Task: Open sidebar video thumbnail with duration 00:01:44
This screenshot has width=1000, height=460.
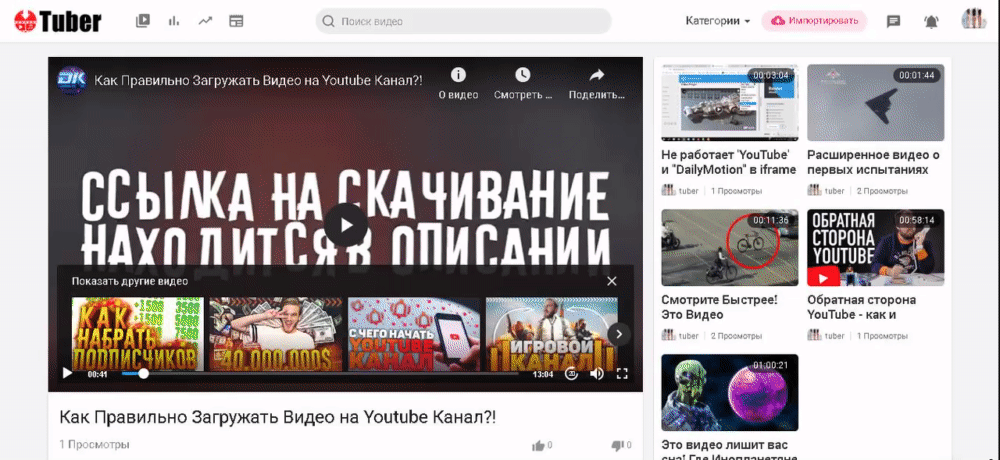Action: coord(876,103)
